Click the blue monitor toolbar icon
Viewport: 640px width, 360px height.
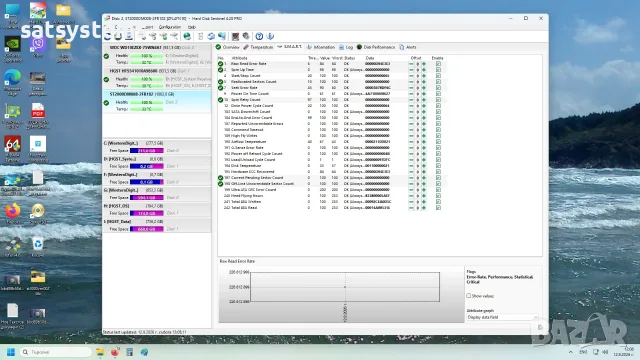(x=222, y=36)
